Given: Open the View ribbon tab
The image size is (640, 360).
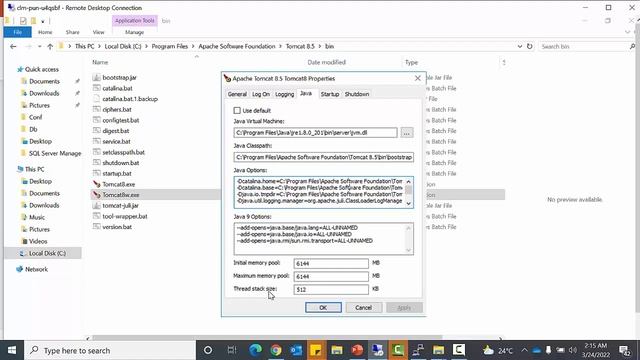Looking at the screenshot, I should click(x=98, y=32).
